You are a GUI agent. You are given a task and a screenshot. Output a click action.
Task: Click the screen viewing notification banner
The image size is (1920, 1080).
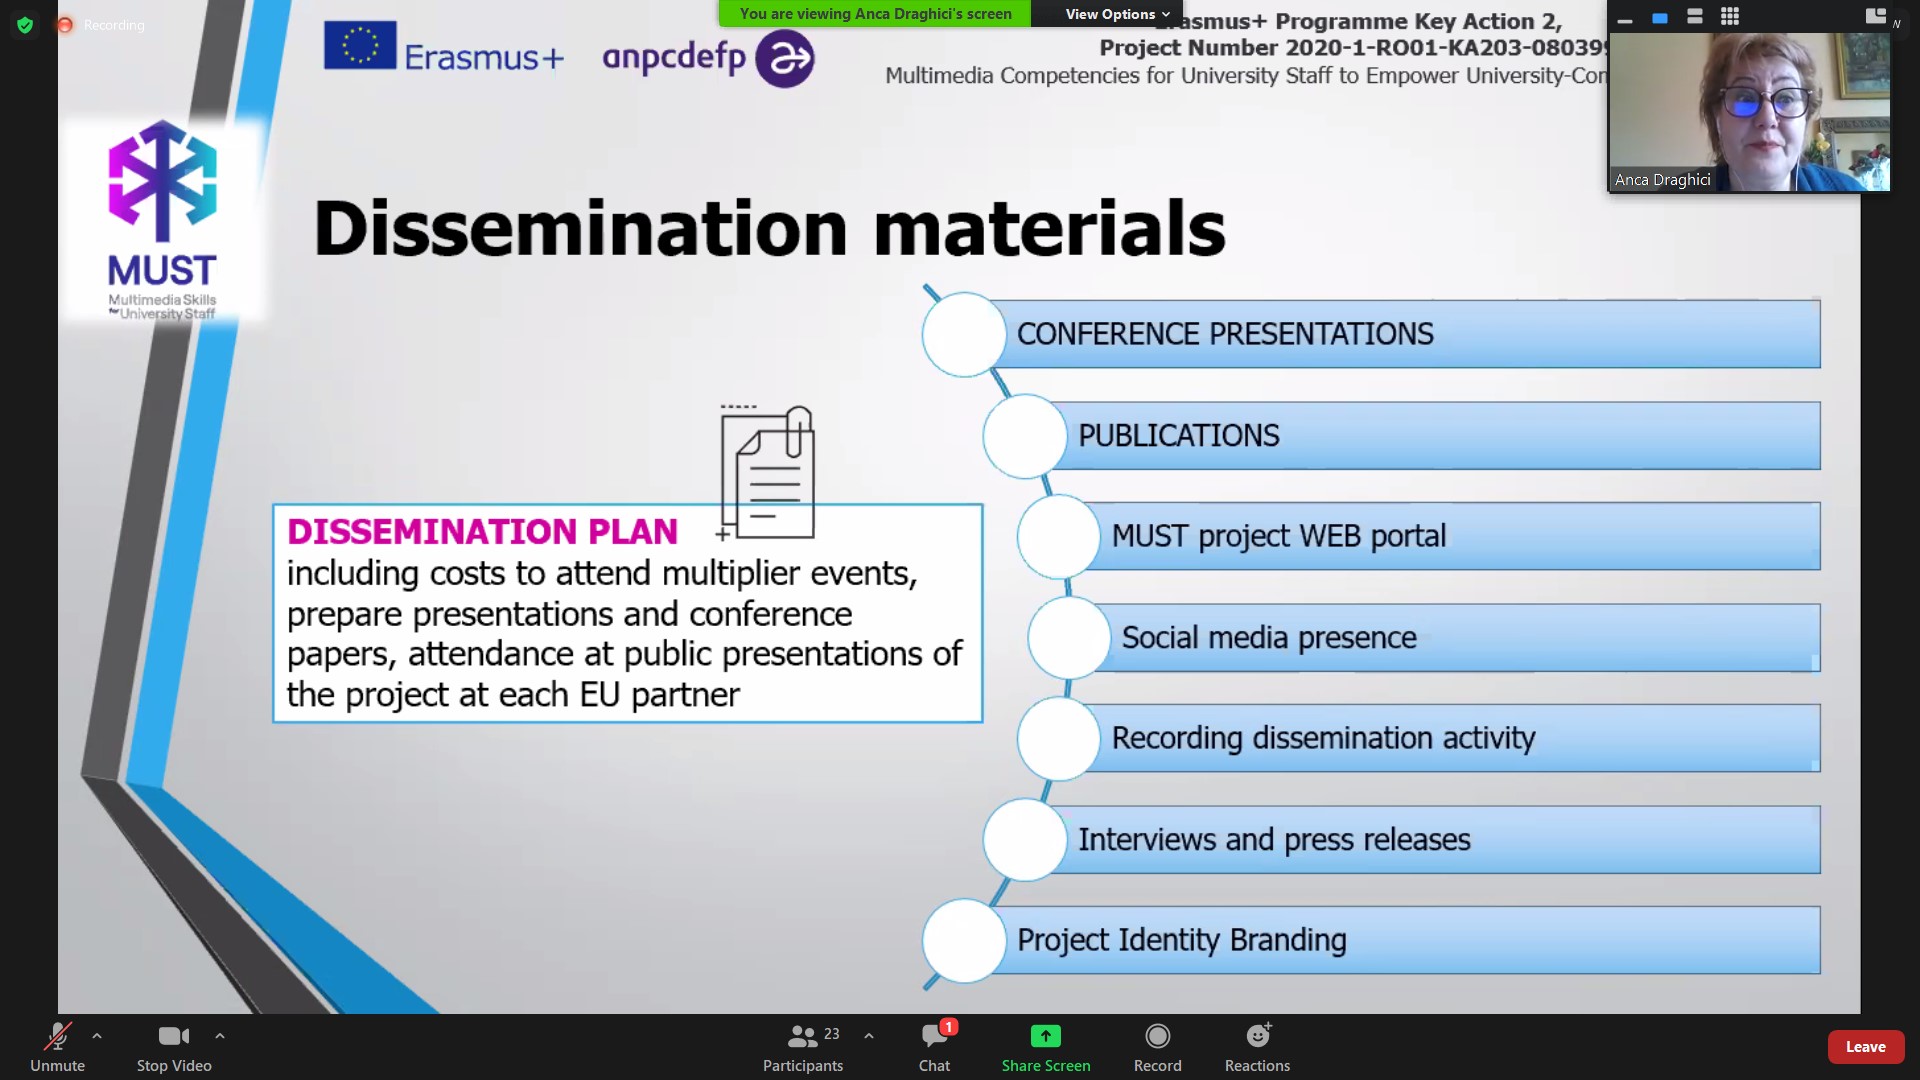[875, 14]
